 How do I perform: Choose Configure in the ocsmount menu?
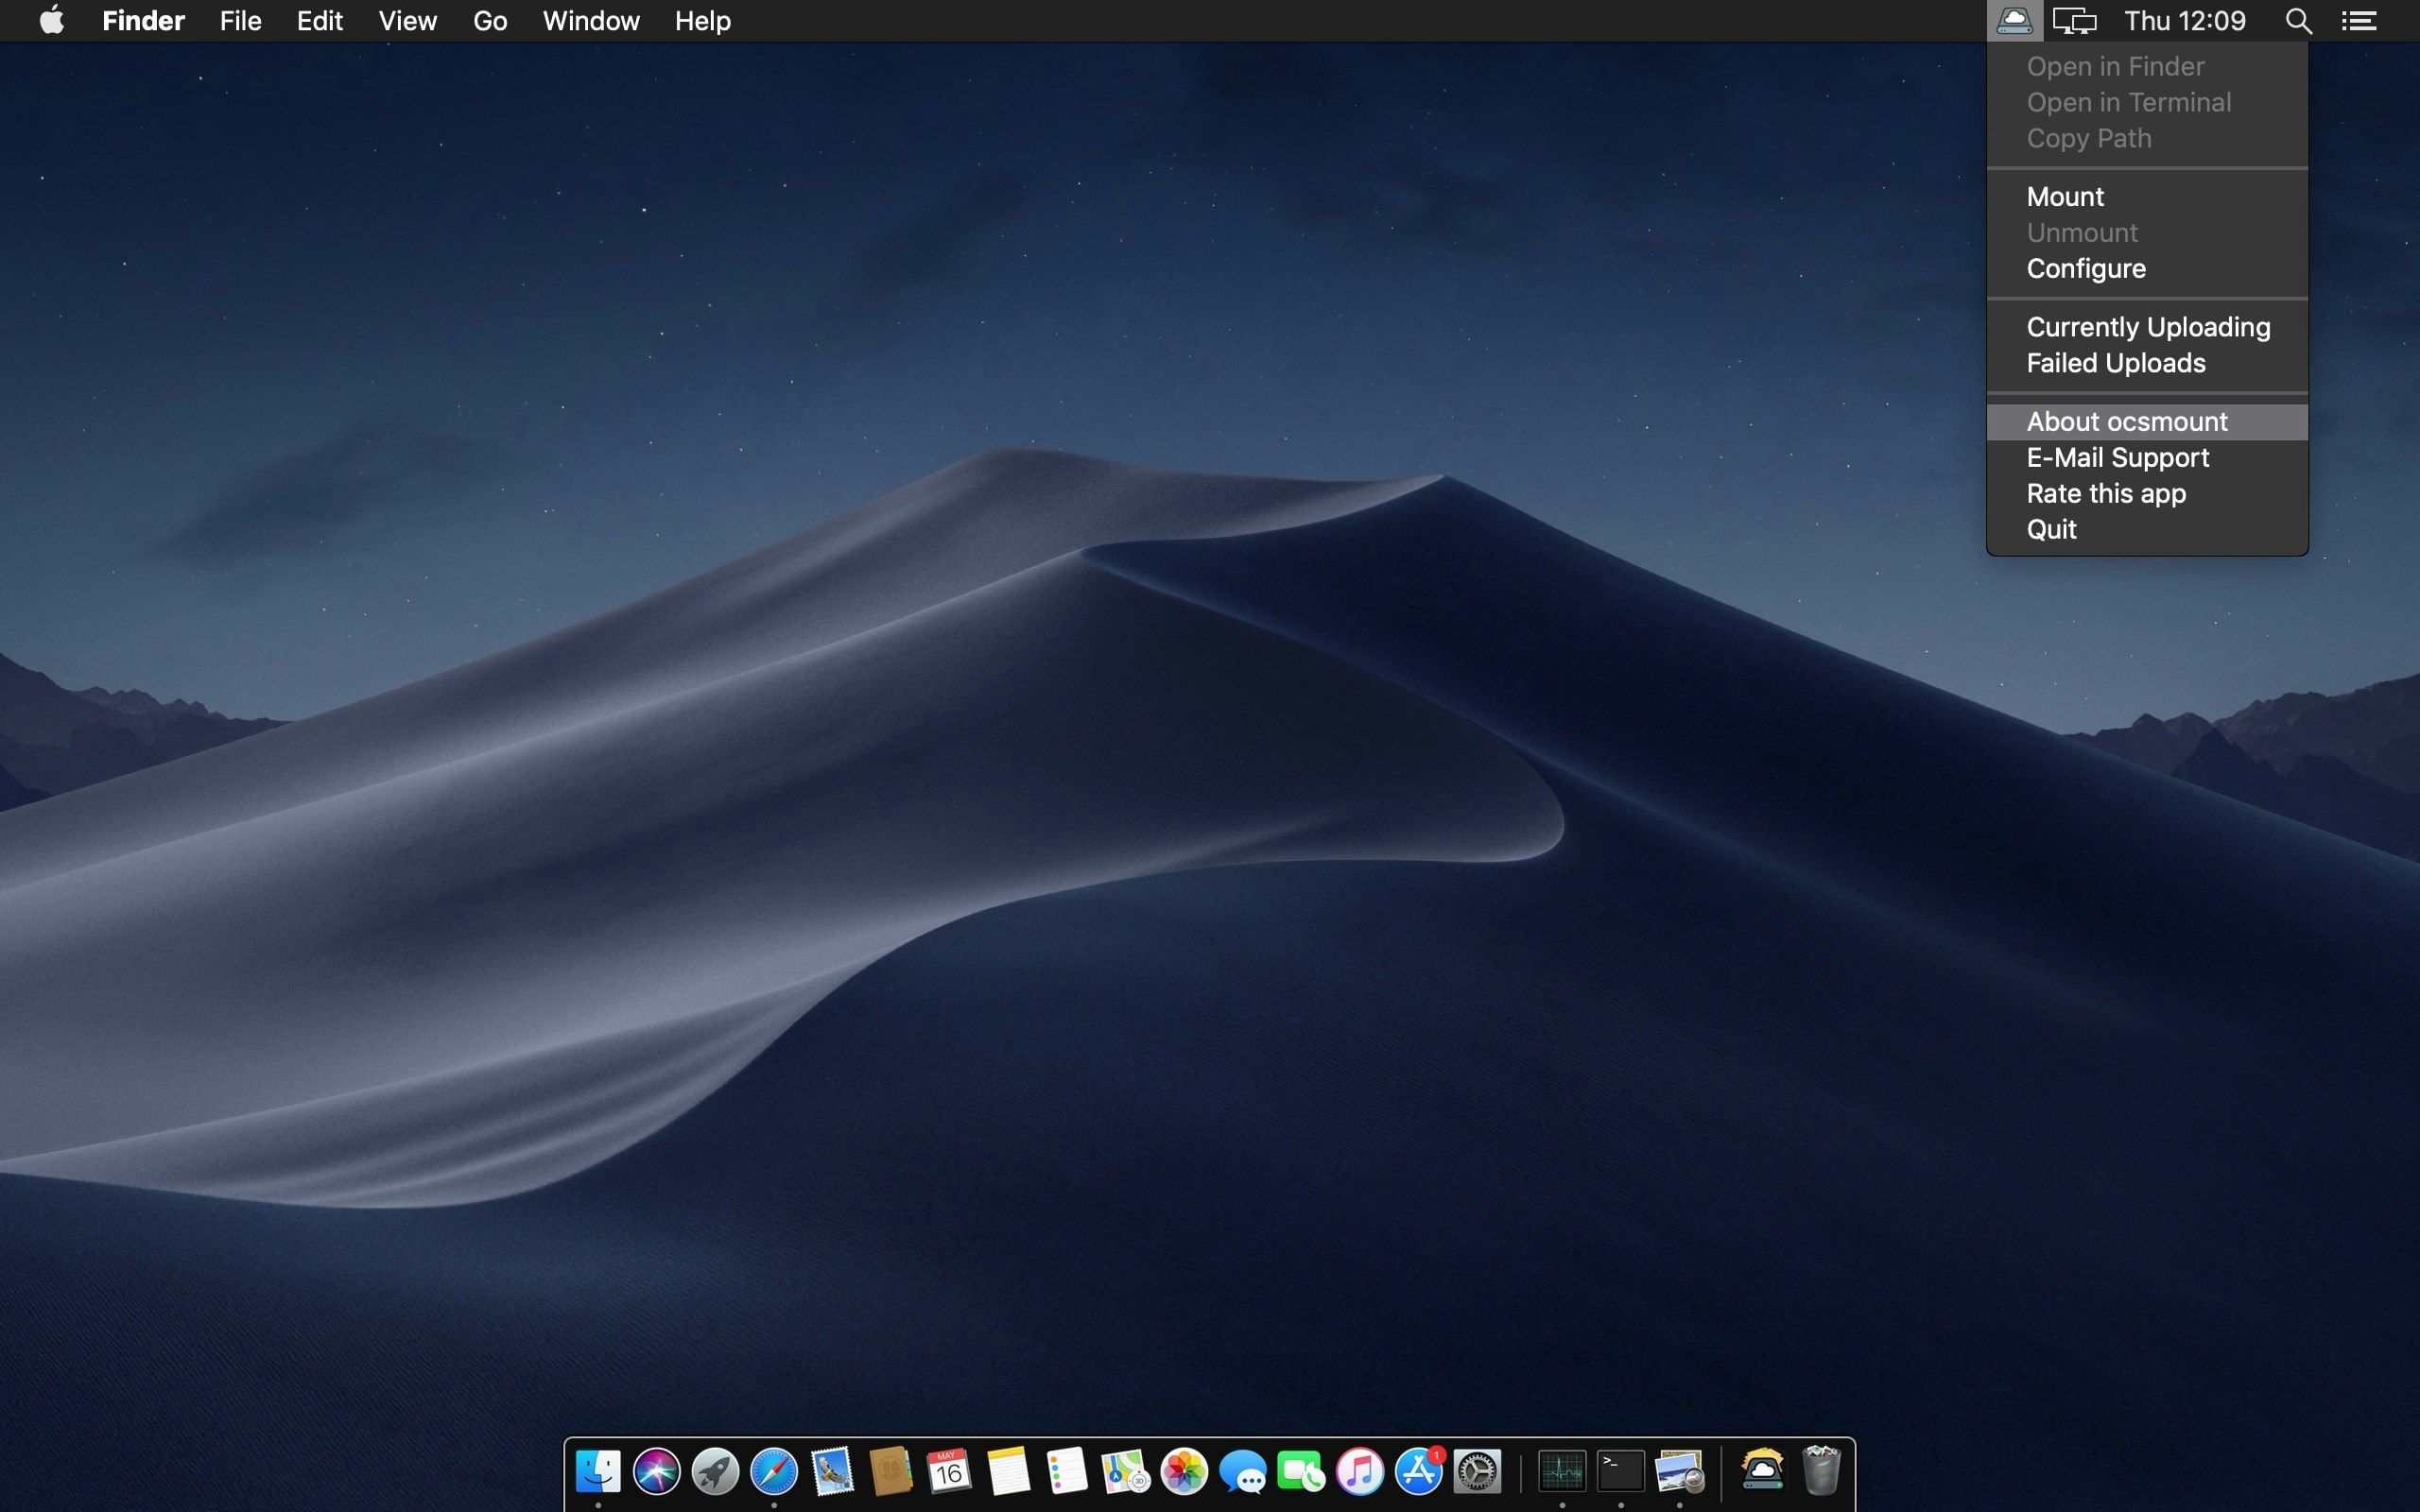tap(2085, 268)
